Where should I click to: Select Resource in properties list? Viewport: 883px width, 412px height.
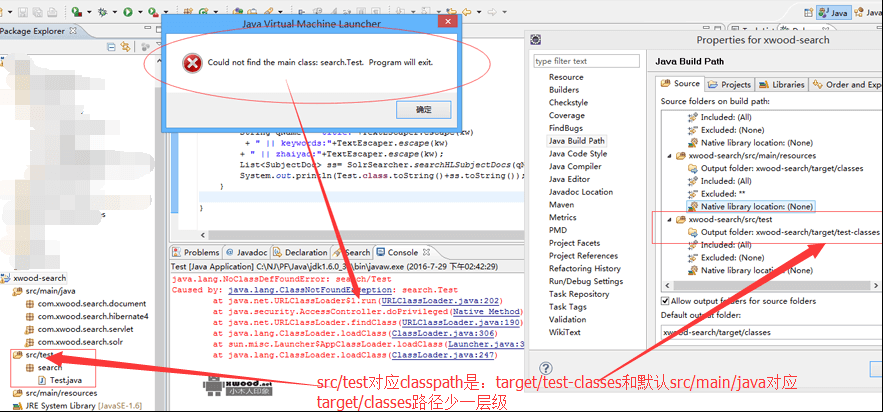(x=566, y=77)
